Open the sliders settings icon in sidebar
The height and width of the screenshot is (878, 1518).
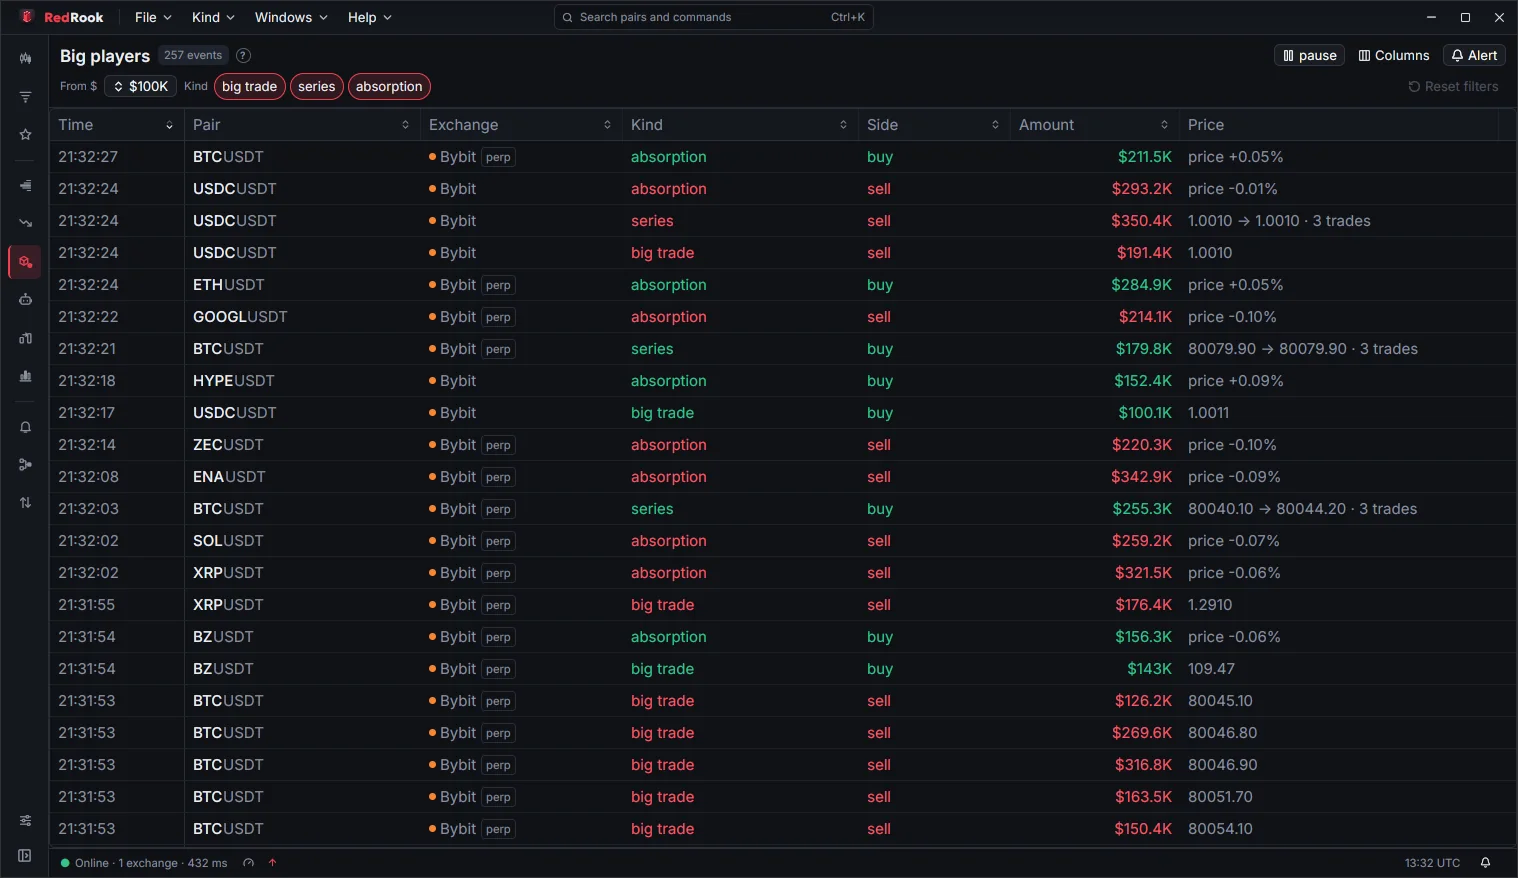[x=25, y=821]
